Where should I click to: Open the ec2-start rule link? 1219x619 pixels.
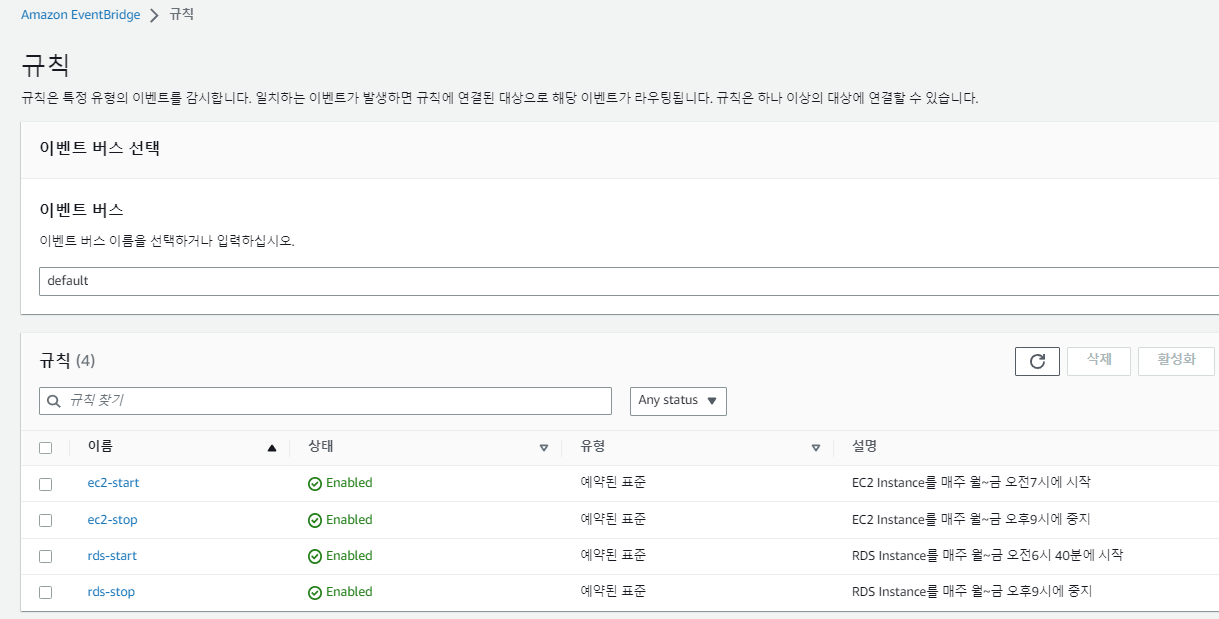coord(113,483)
